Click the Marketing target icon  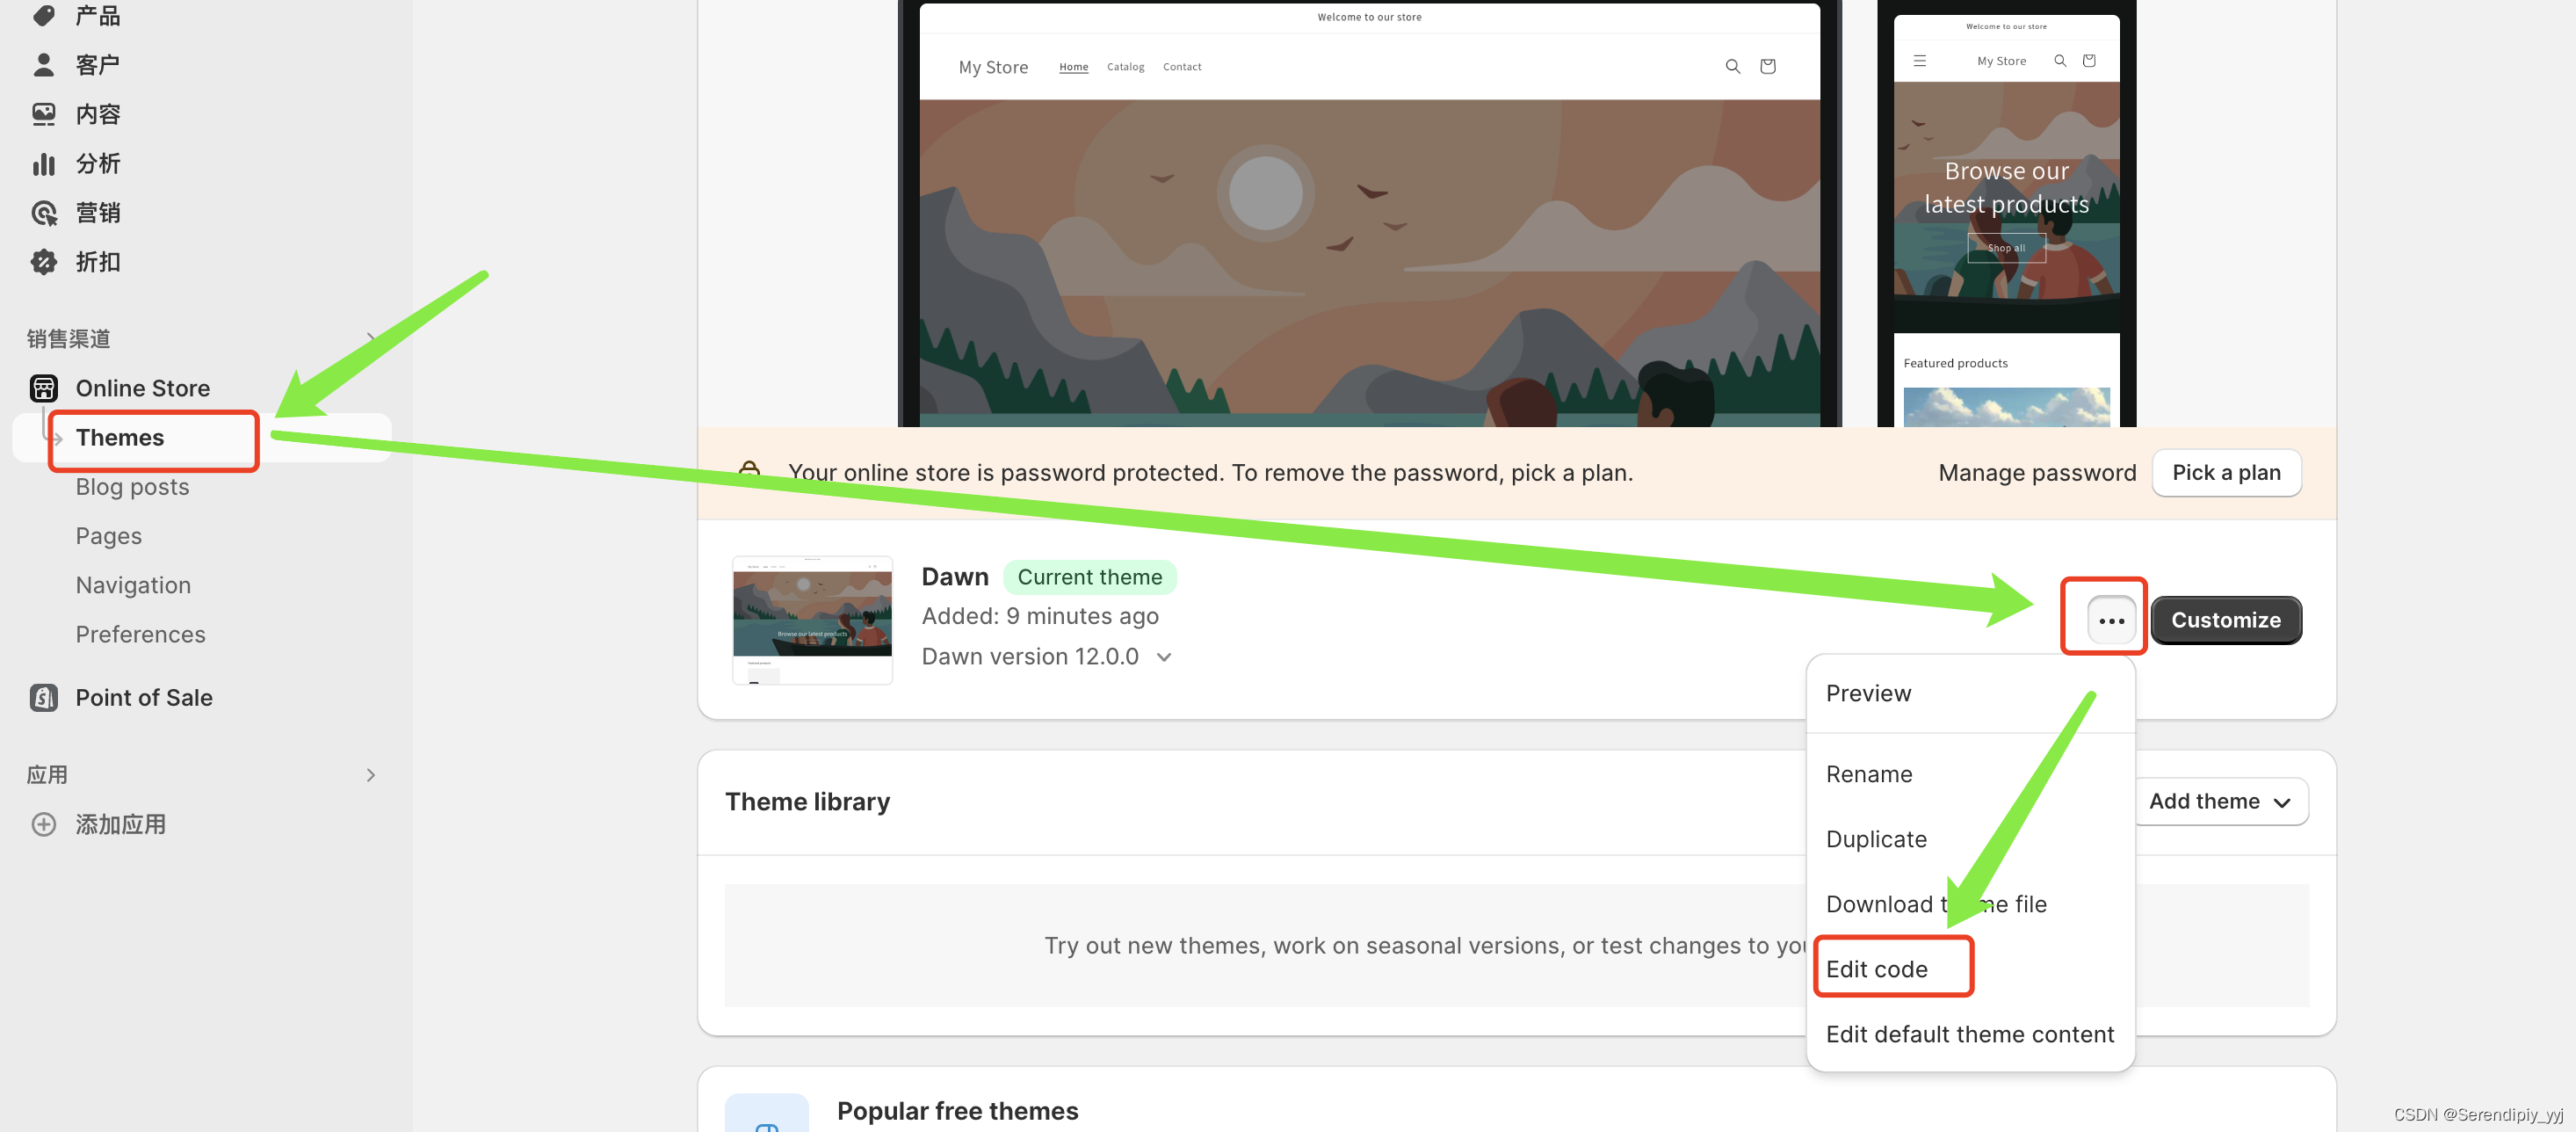[43, 212]
